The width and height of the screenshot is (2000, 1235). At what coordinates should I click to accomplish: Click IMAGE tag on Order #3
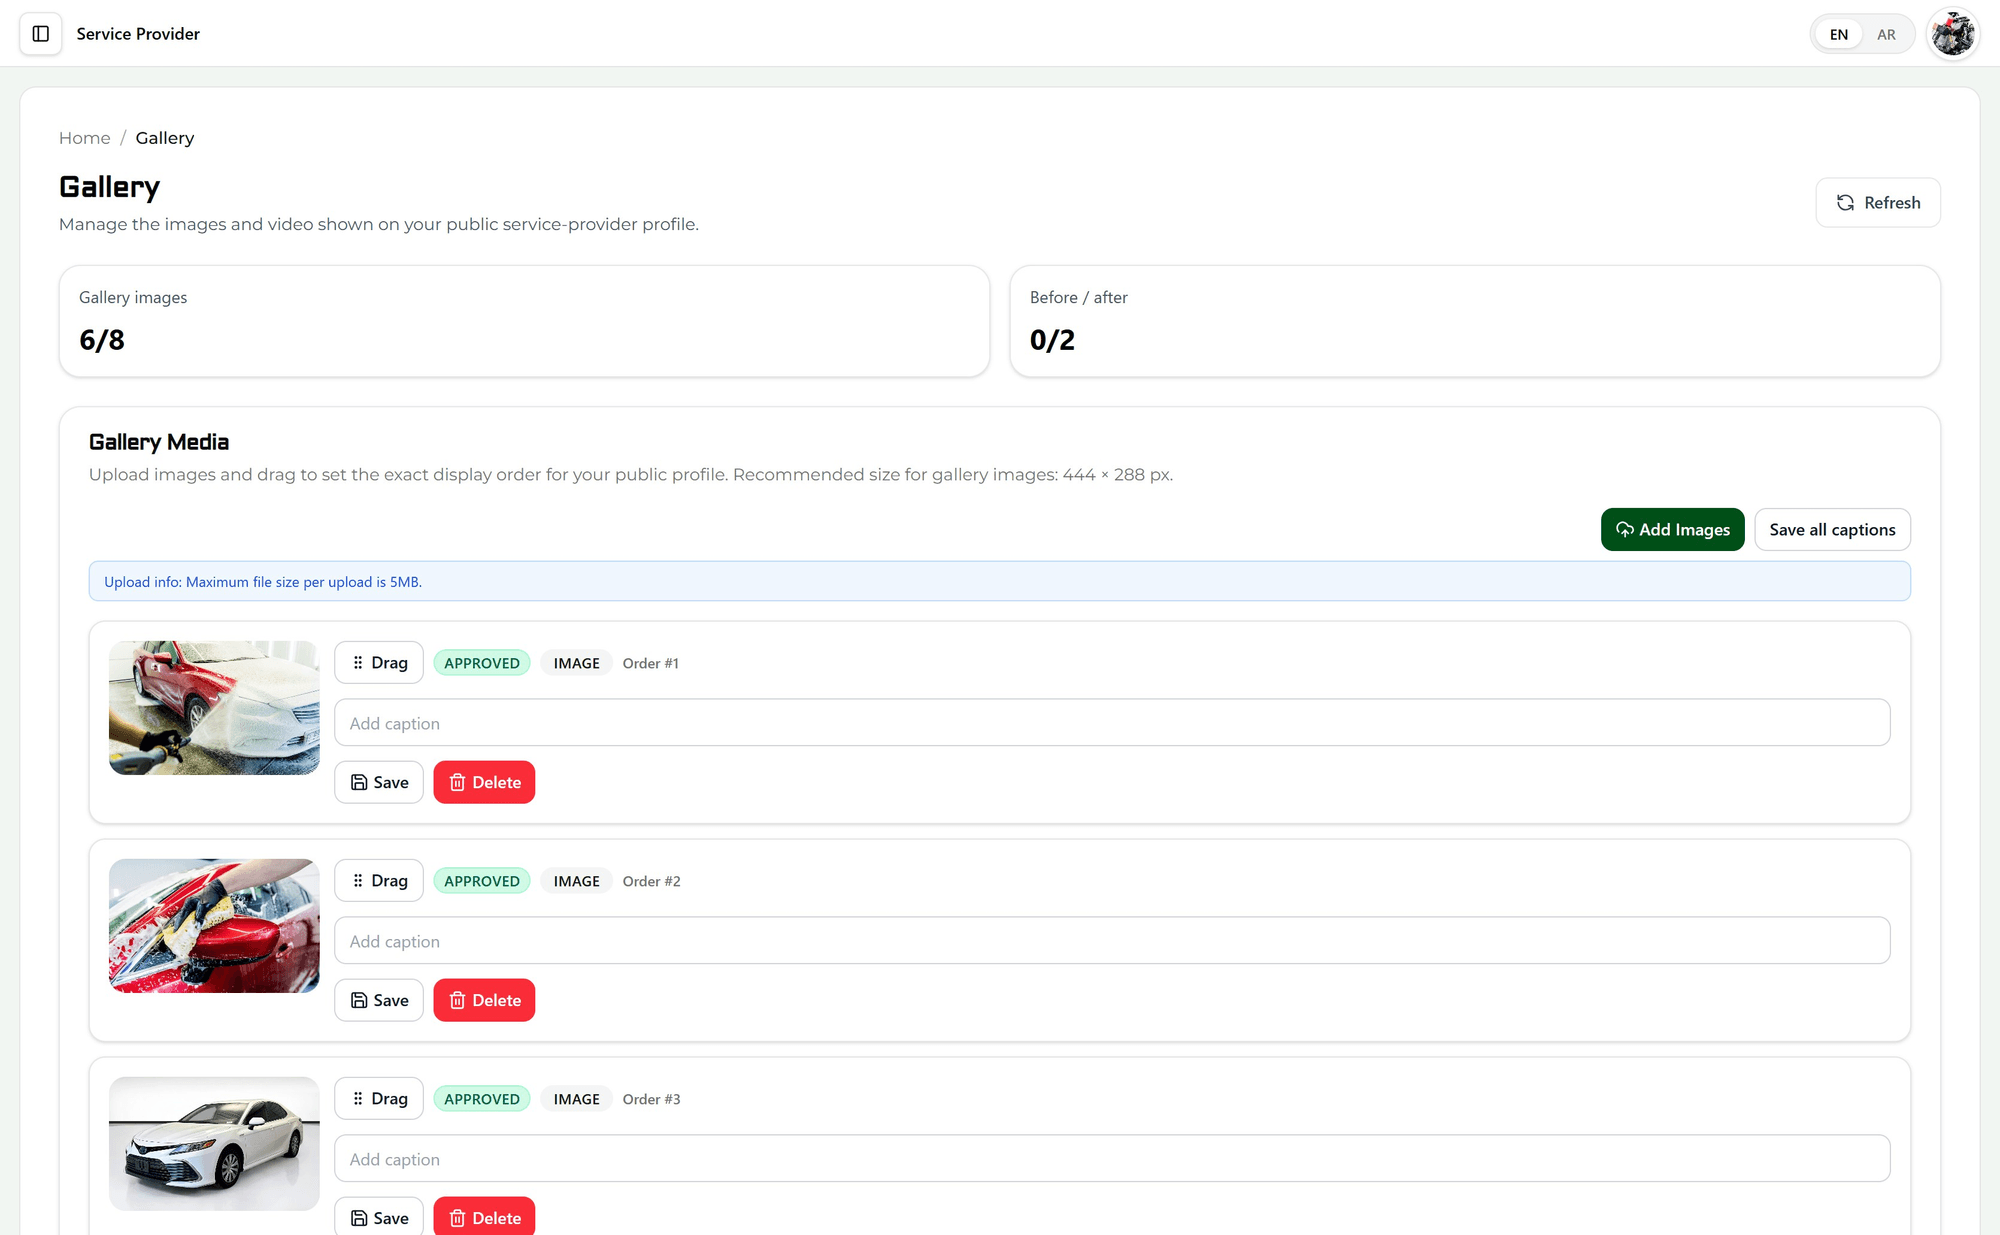tap(577, 1099)
